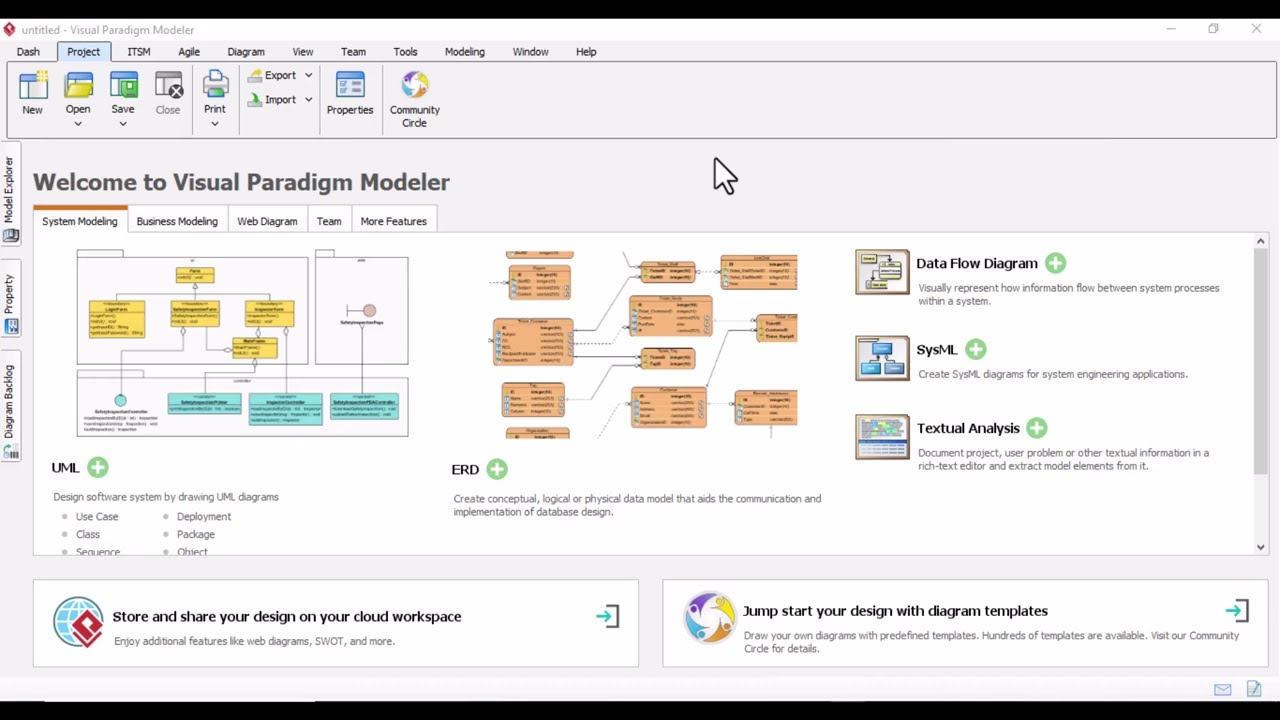Click the ERD diagram thumbnail

point(643,345)
